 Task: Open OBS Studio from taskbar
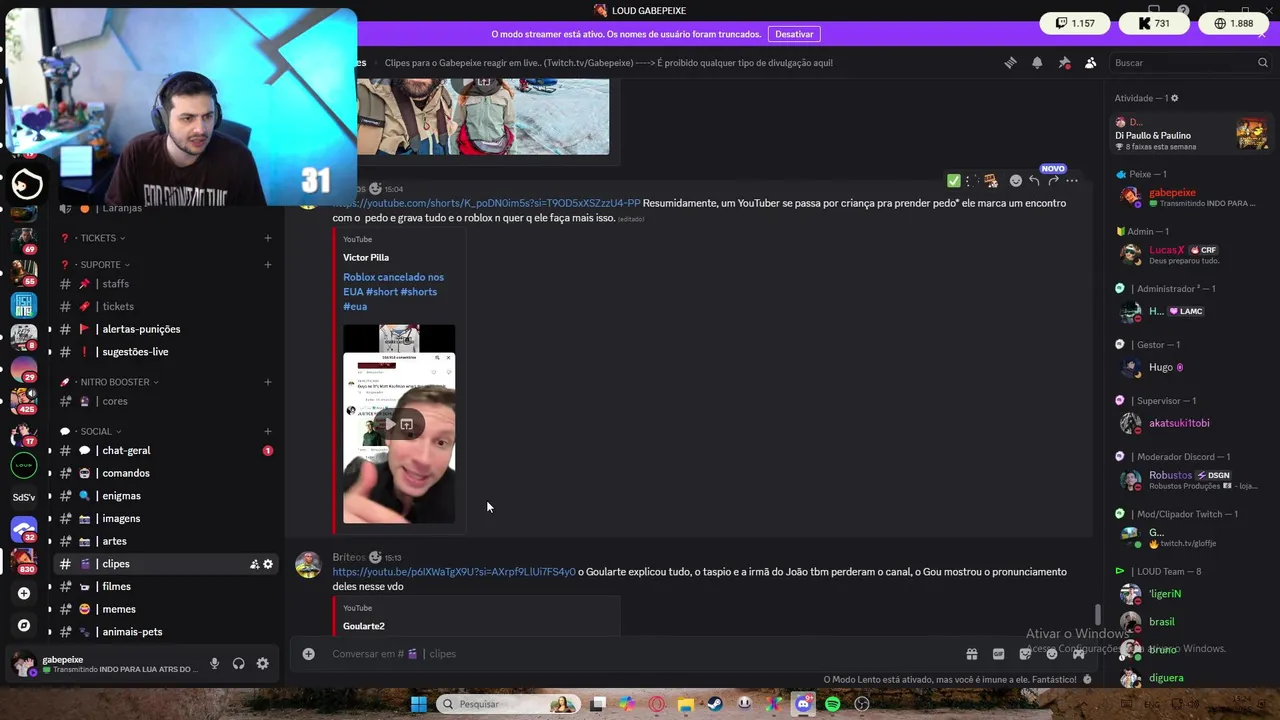[862, 704]
